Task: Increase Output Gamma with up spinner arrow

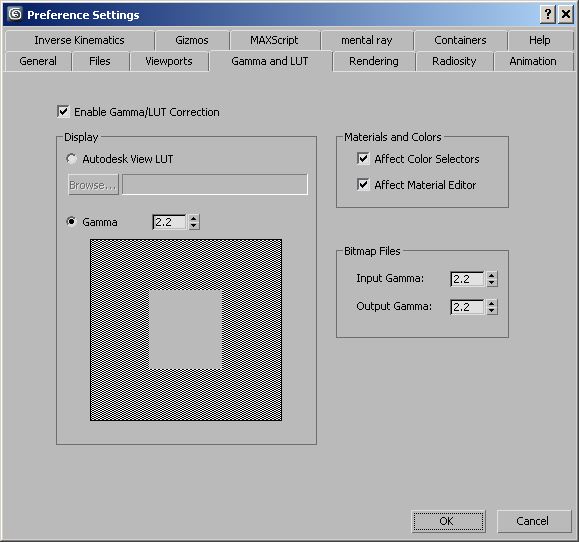Action: (x=492, y=303)
